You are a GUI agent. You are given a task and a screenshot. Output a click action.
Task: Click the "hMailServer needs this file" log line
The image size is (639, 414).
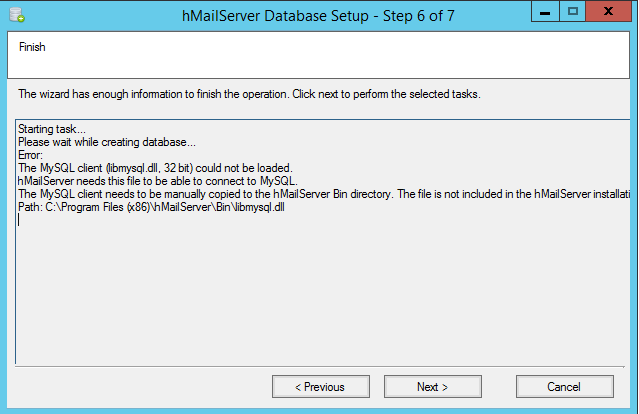(158, 180)
